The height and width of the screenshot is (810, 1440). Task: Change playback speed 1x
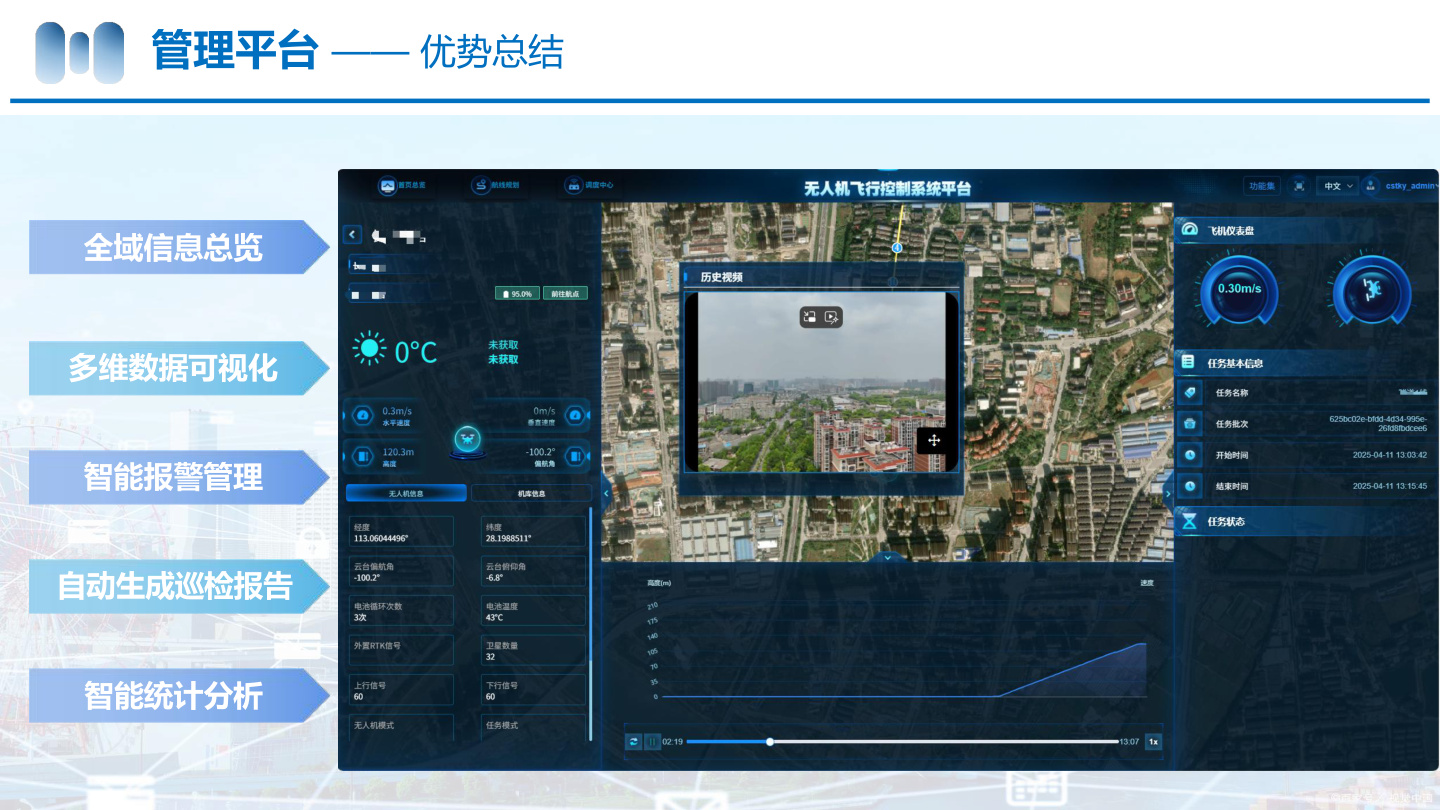pos(1153,741)
